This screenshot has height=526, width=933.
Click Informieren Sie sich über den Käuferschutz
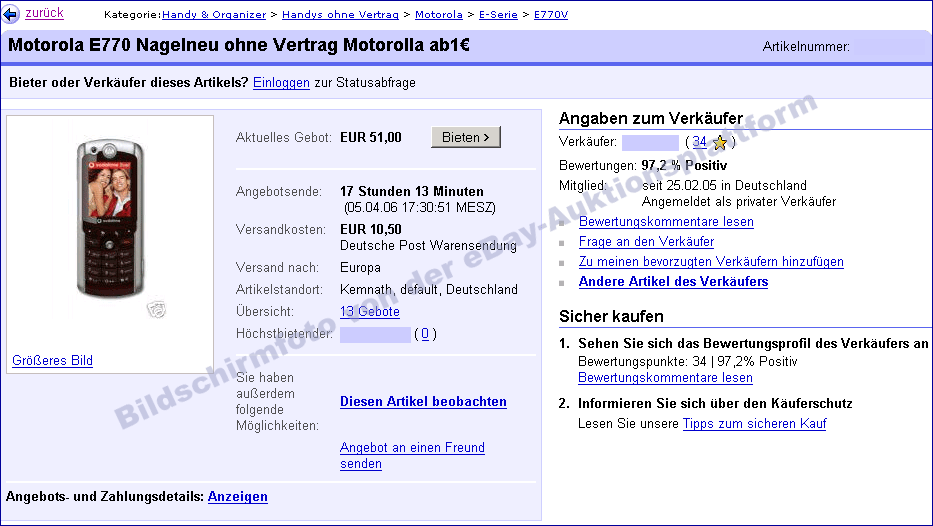[715, 403]
